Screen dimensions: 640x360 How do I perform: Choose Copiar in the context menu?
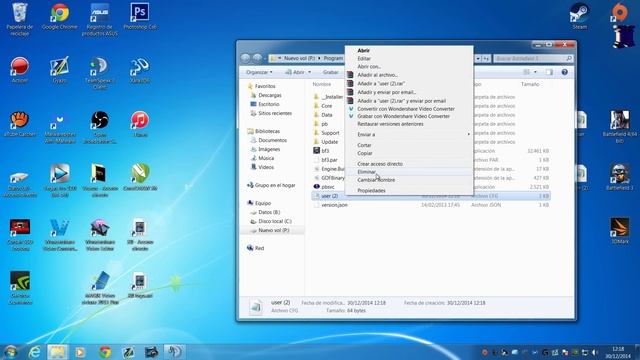409,153
